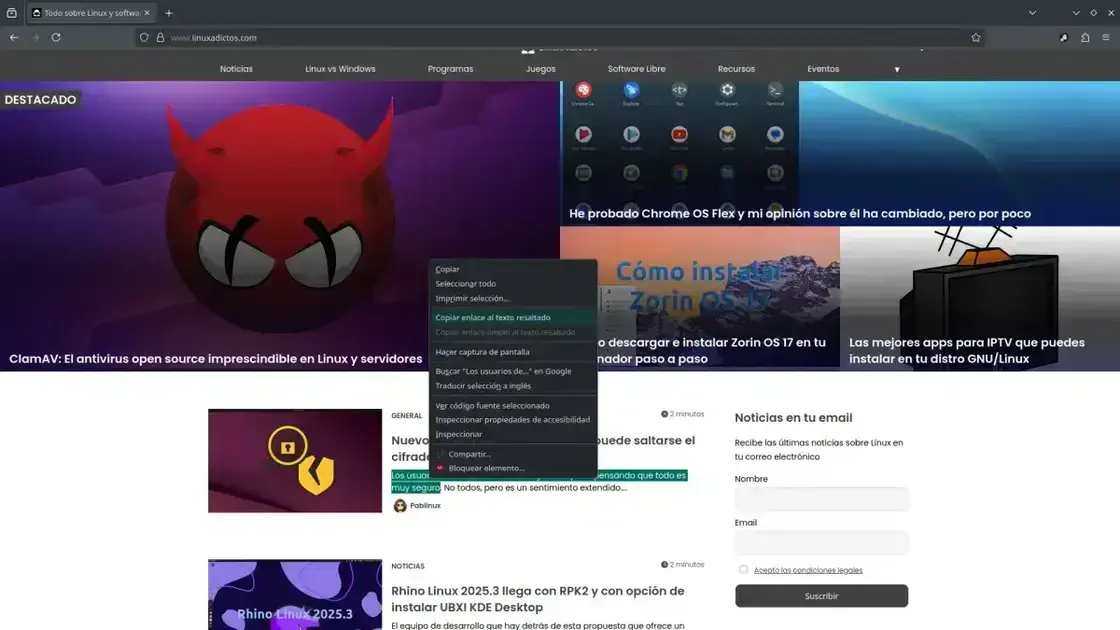The width and height of the screenshot is (1120, 630).
Task: Open a new tab with the plus button
Action: coord(169,13)
